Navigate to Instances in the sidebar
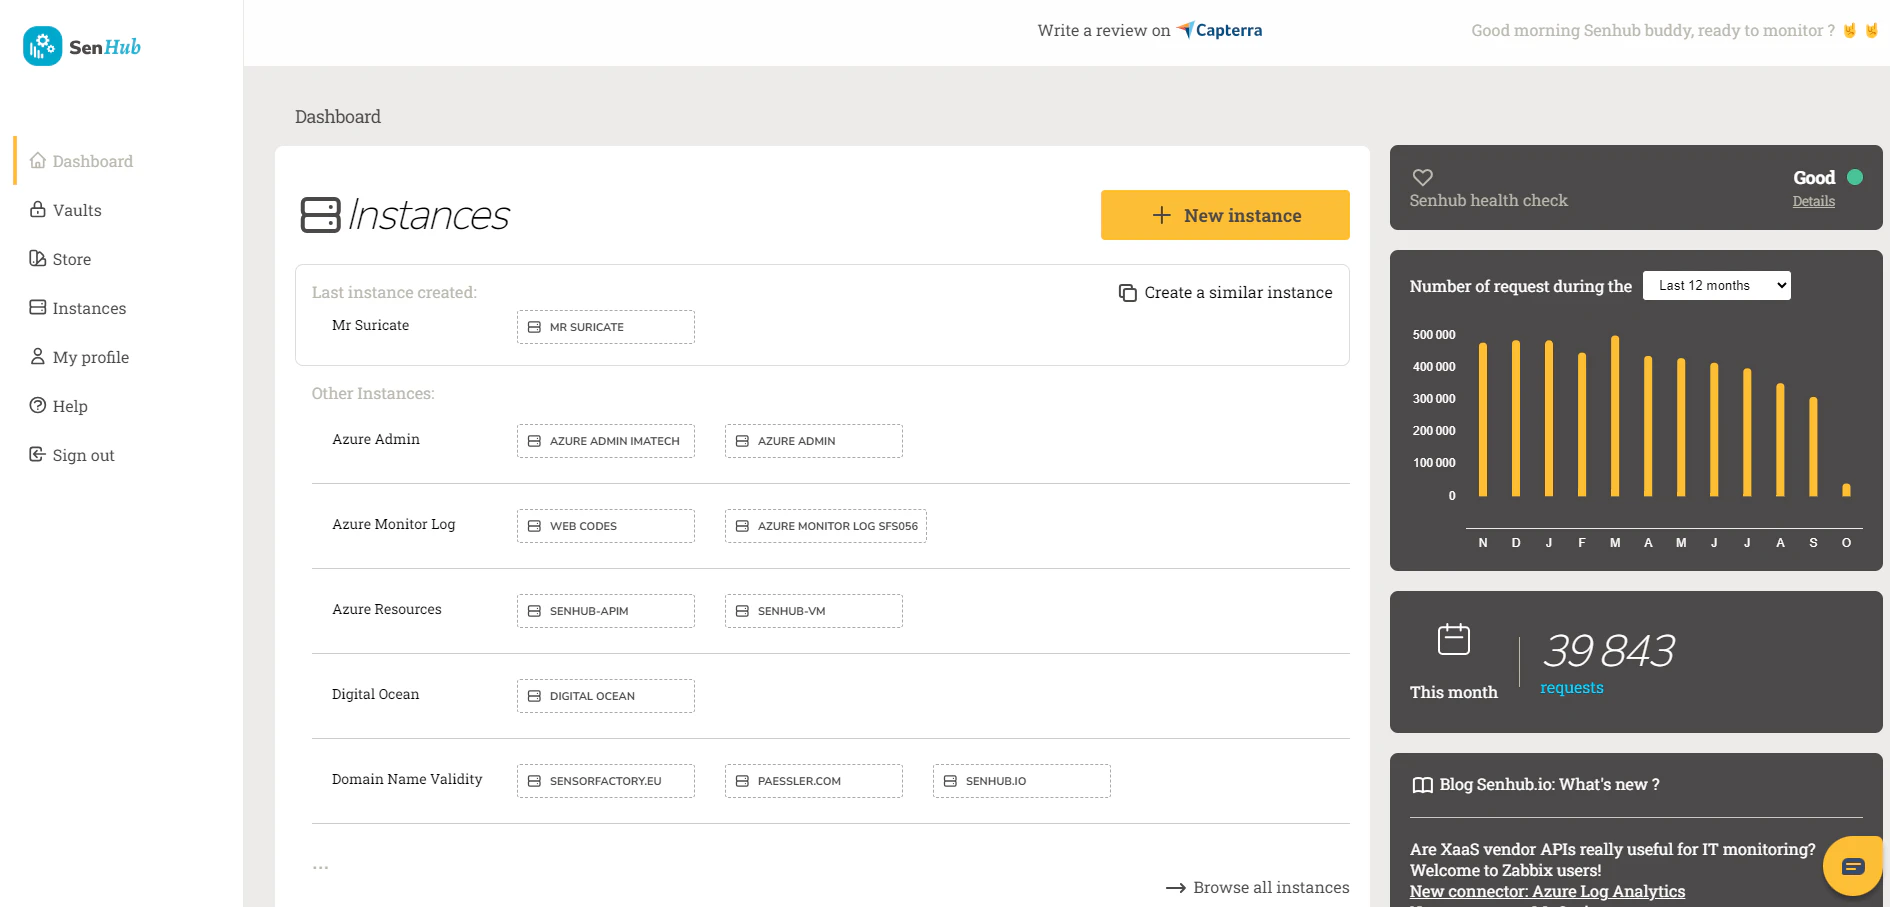Screen dimensions: 1890x907 coord(89,308)
